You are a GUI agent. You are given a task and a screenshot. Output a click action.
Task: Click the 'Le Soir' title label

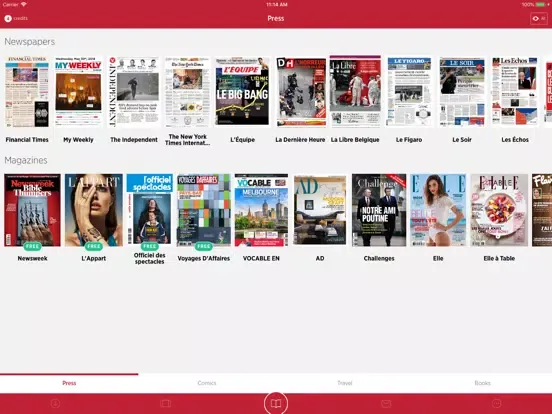tap(462, 140)
